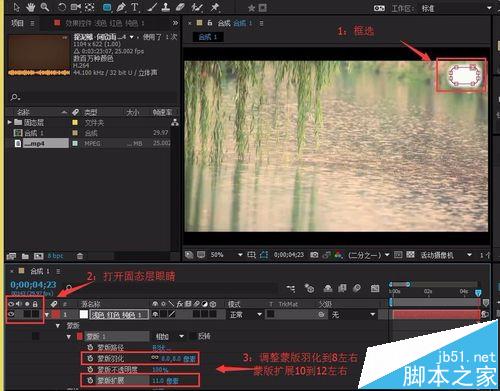500x391 pixels.
Task: Collapse layer 1 properties triangle
Action: (x=47, y=314)
